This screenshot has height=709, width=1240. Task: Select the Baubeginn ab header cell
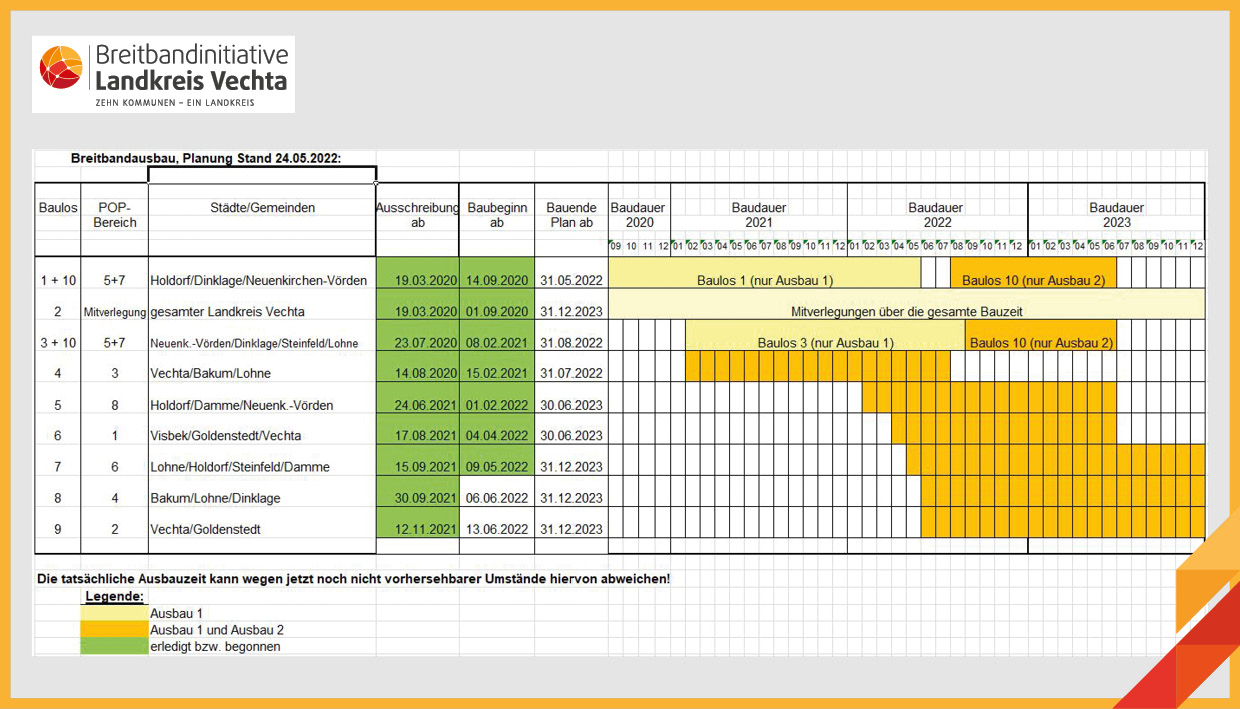[497, 215]
